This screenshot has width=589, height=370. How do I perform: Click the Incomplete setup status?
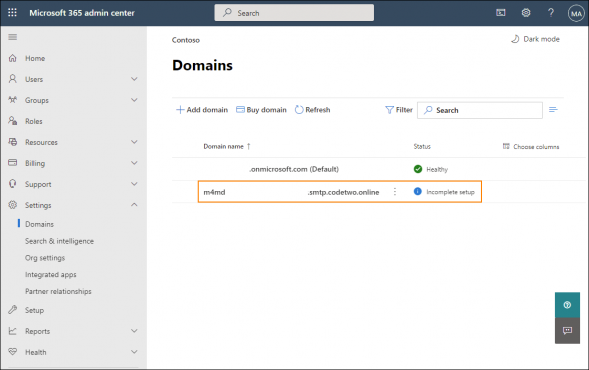tap(450, 192)
